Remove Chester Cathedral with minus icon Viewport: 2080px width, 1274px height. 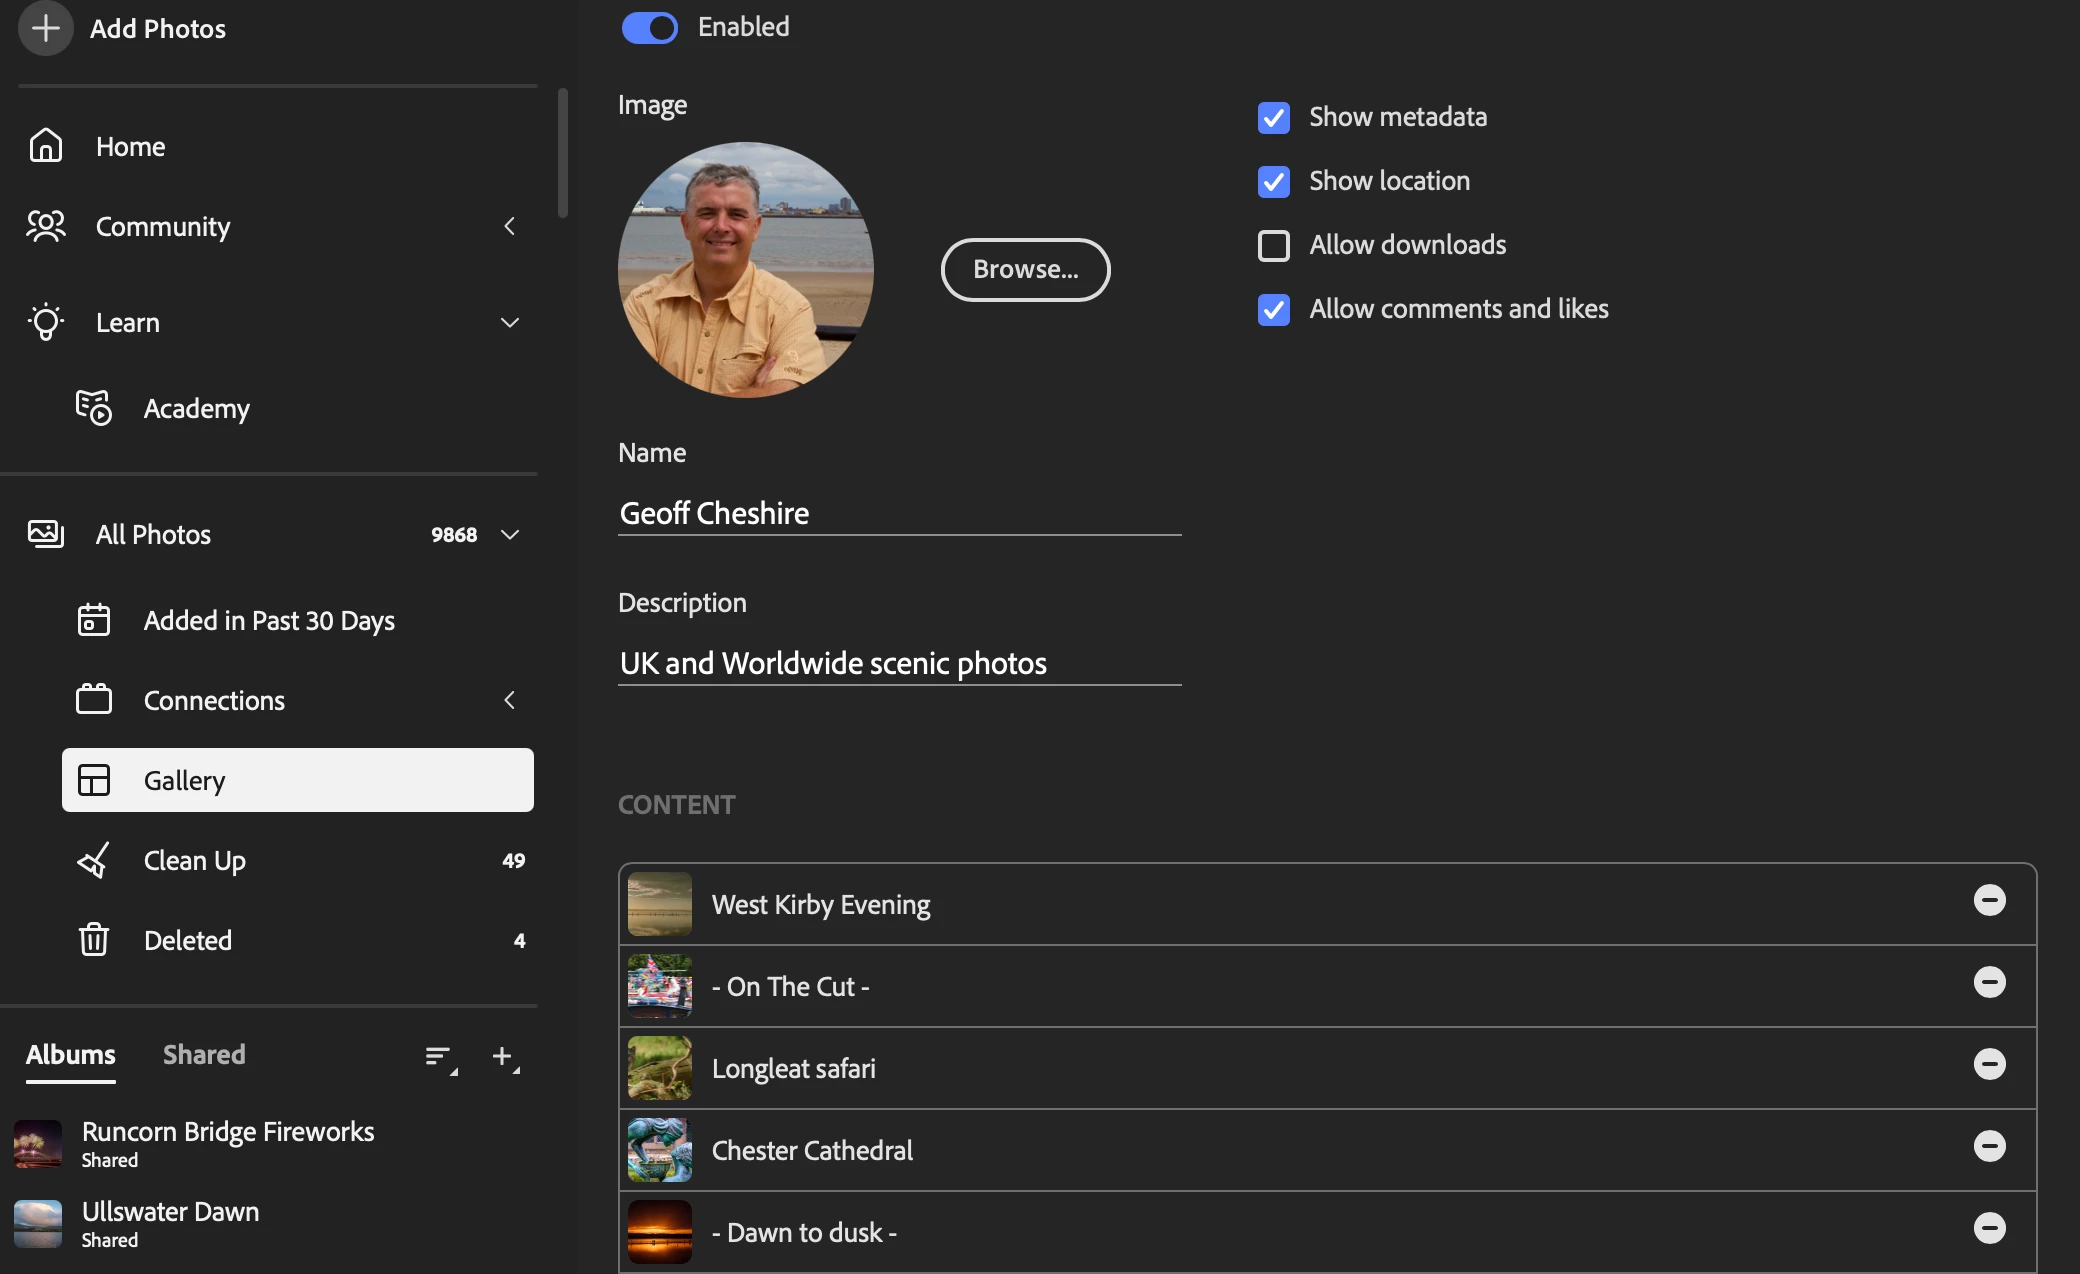[x=1989, y=1146]
